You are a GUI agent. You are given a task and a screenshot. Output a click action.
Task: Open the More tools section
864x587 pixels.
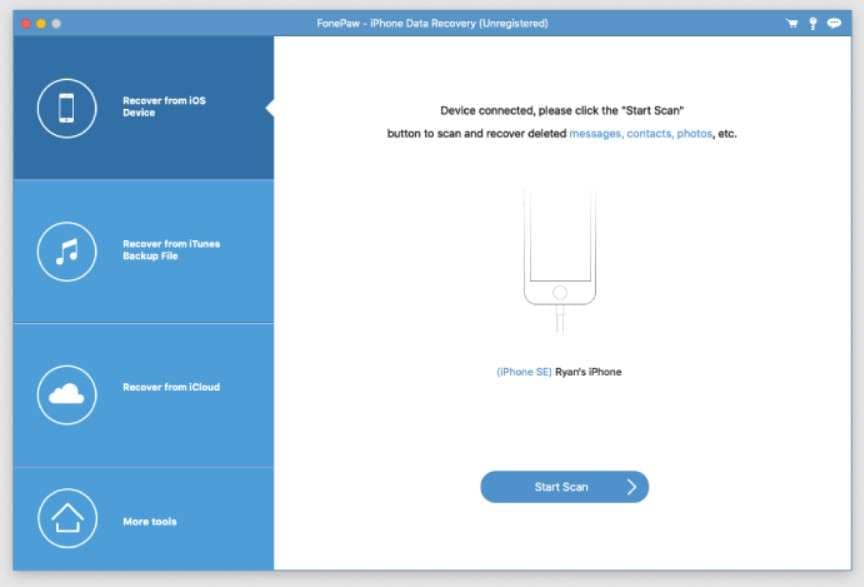click(143, 519)
